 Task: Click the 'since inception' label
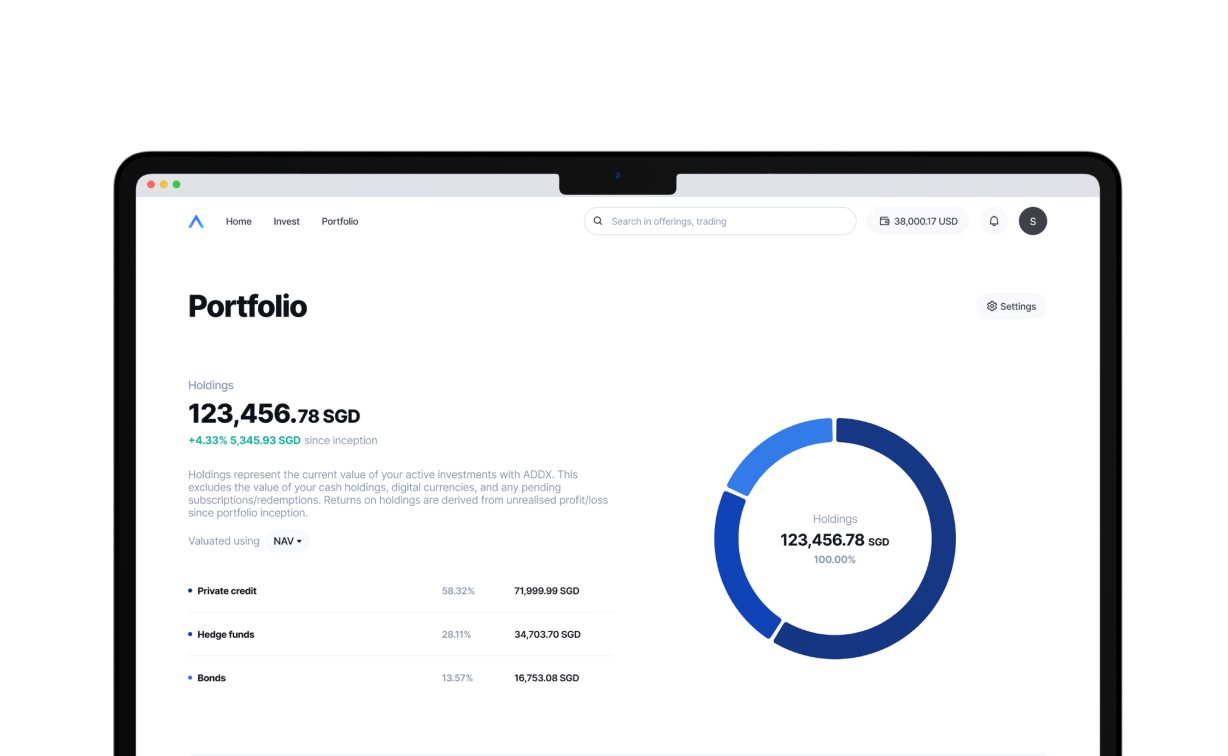(x=341, y=440)
